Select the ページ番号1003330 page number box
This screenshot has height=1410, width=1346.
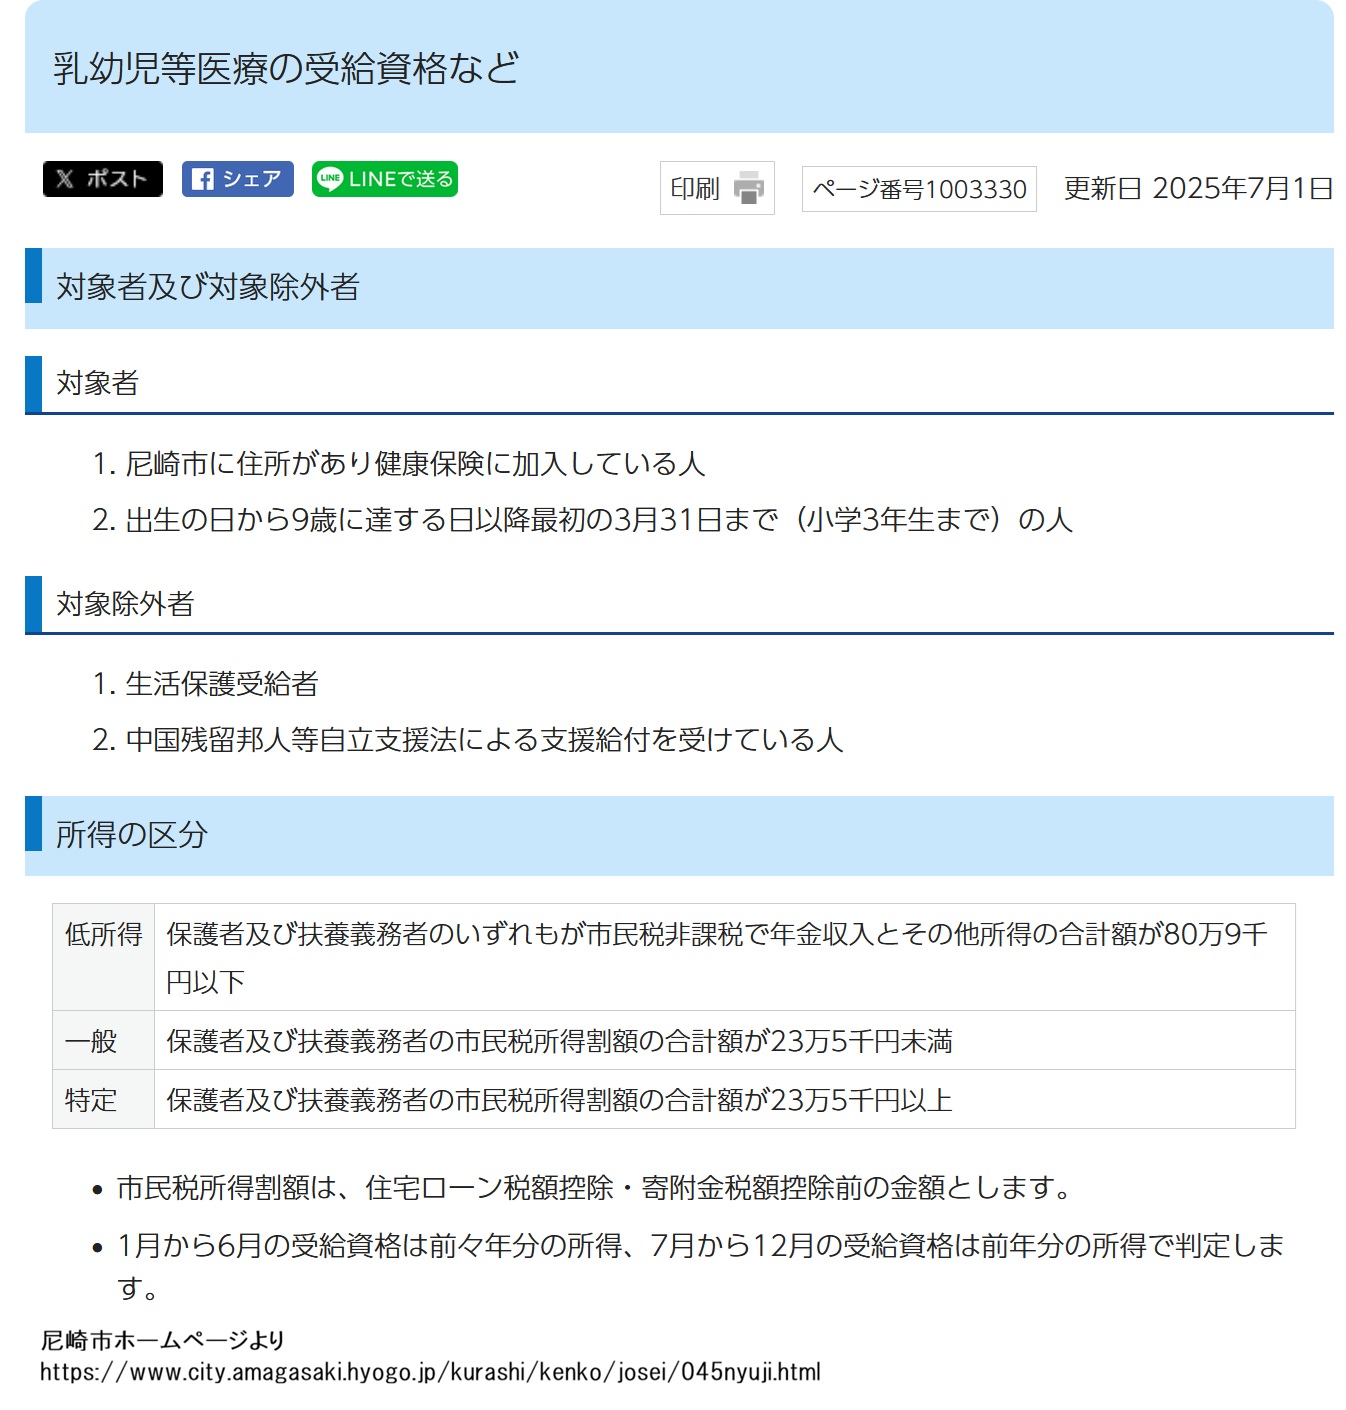click(918, 189)
